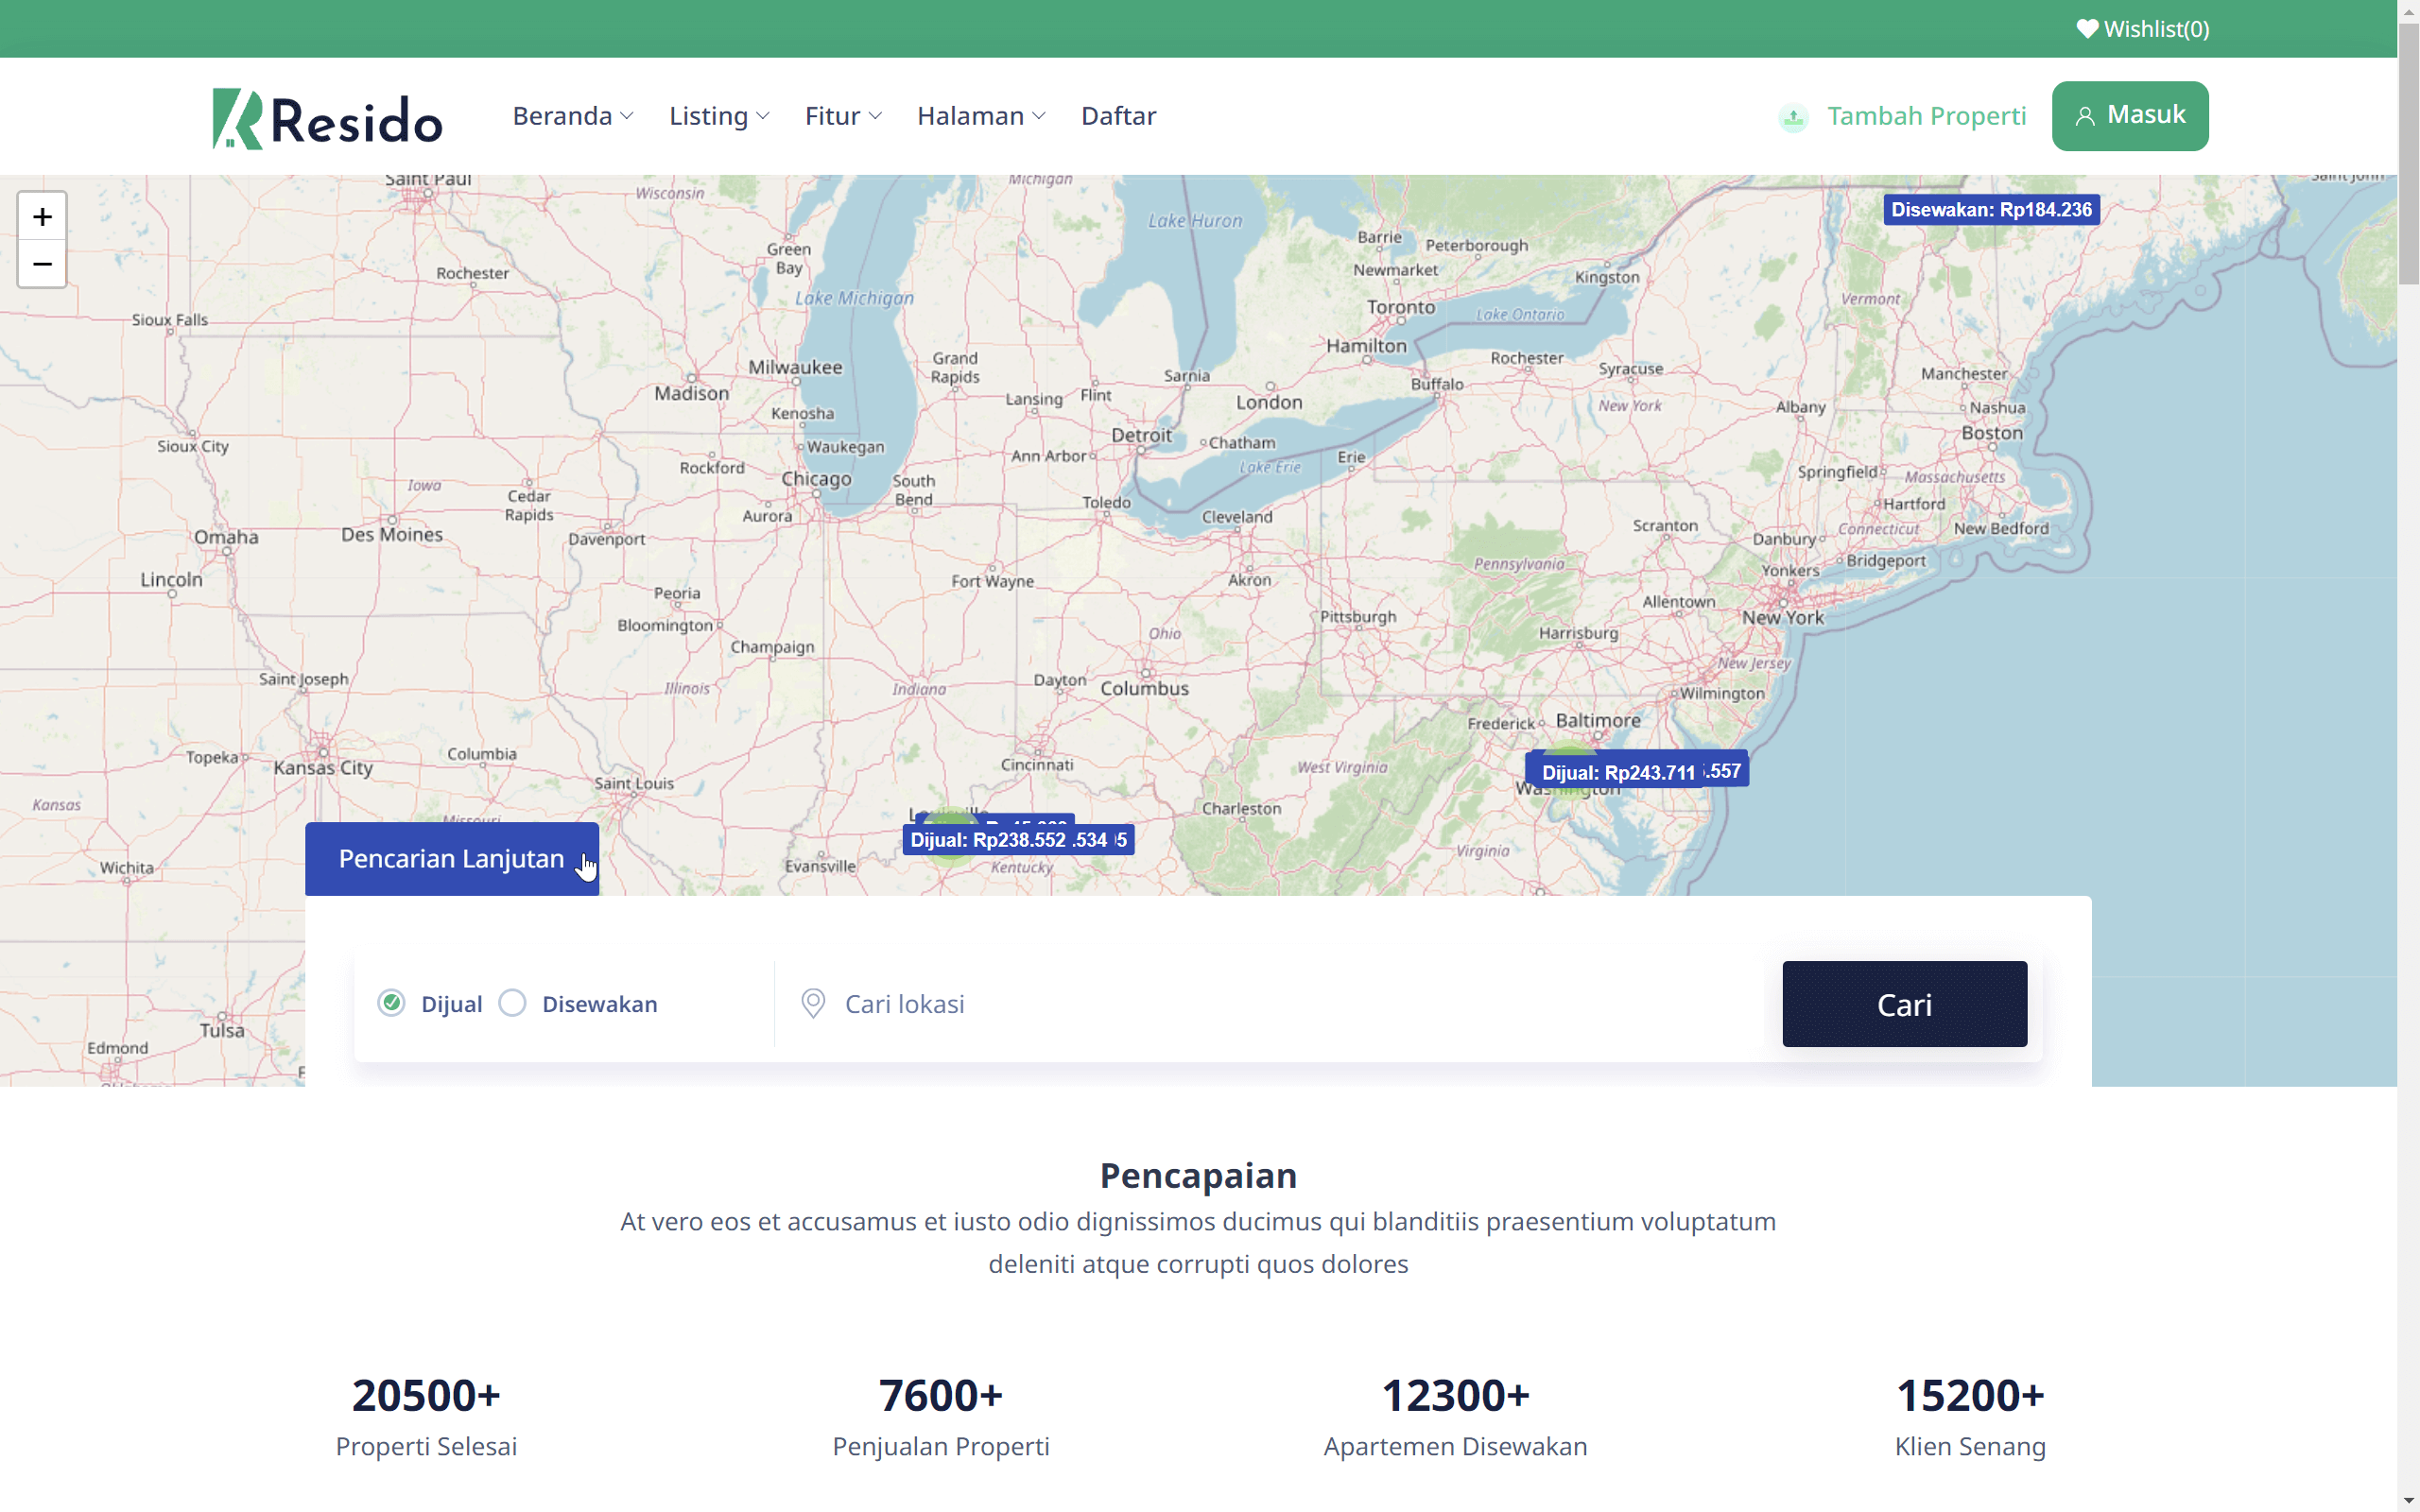Go to the Daftar menu item

[x=1118, y=116]
